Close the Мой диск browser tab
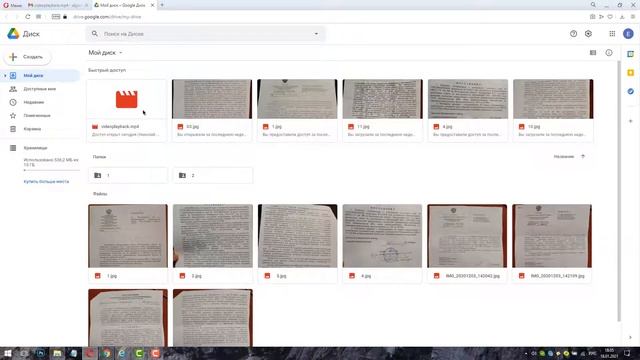640x360 pixels. tap(152, 5)
